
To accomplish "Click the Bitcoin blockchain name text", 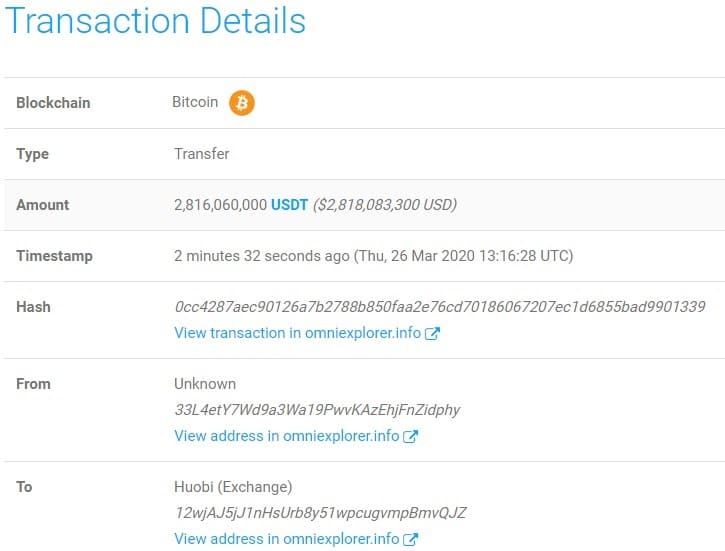I will (195, 103).
